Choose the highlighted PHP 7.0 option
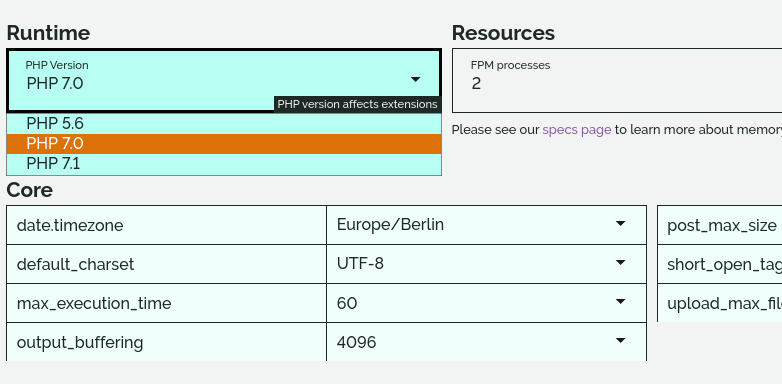This screenshot has width=782, height=384. [x=224, y=144]
